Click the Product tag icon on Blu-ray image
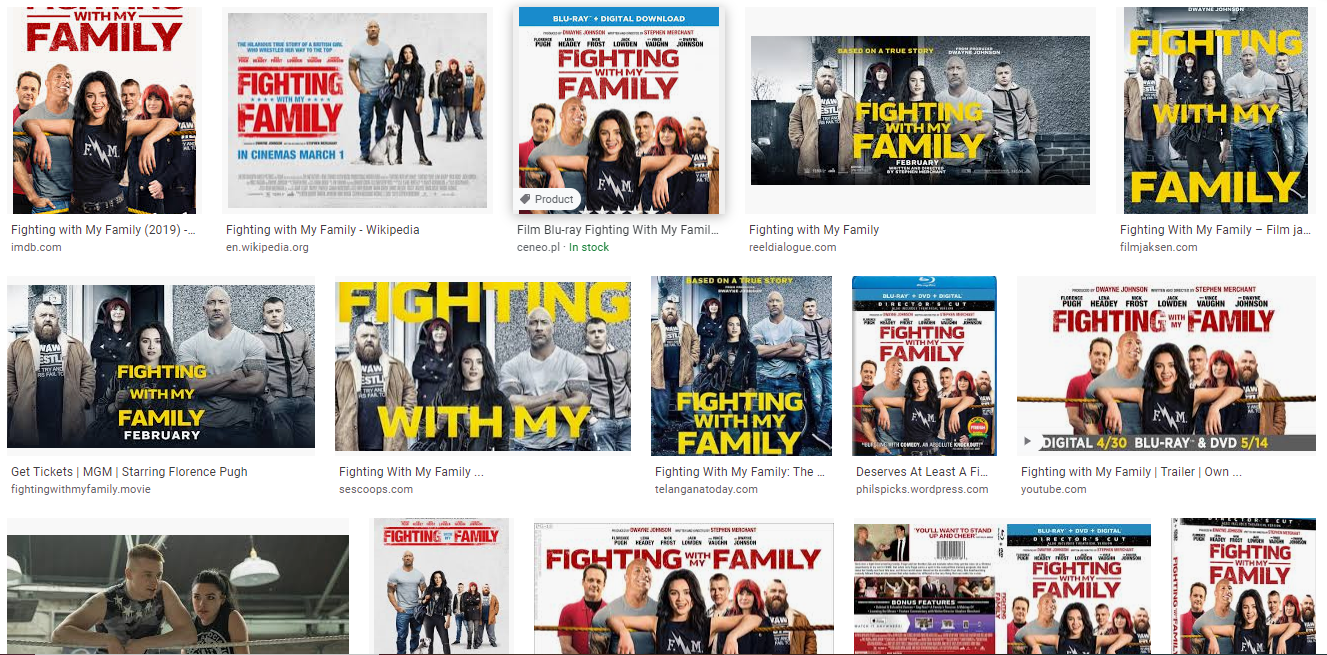Viewport: 1327px width, 655px height. (x=525, y=199)
